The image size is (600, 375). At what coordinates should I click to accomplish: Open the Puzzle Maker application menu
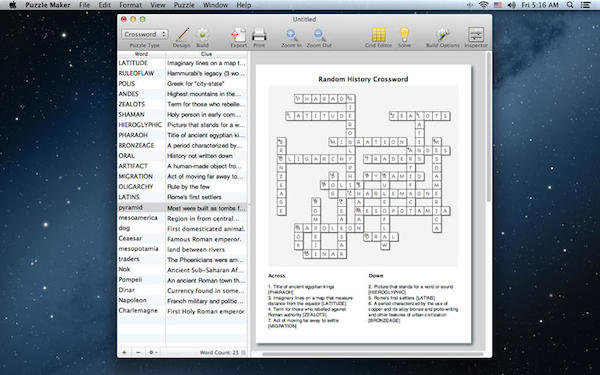click(x=48, y=5)
